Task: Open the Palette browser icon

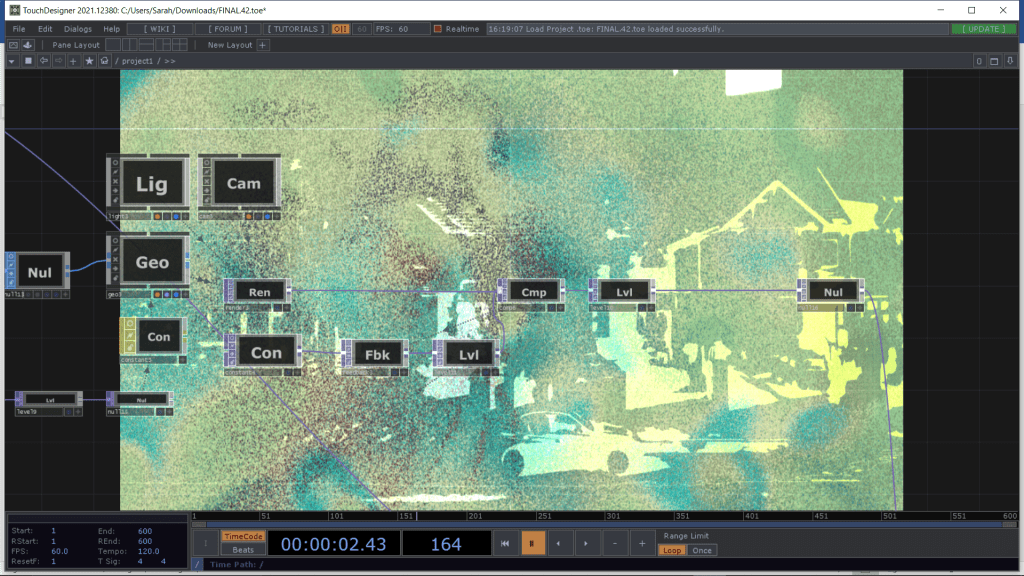Action: point(28,45)
